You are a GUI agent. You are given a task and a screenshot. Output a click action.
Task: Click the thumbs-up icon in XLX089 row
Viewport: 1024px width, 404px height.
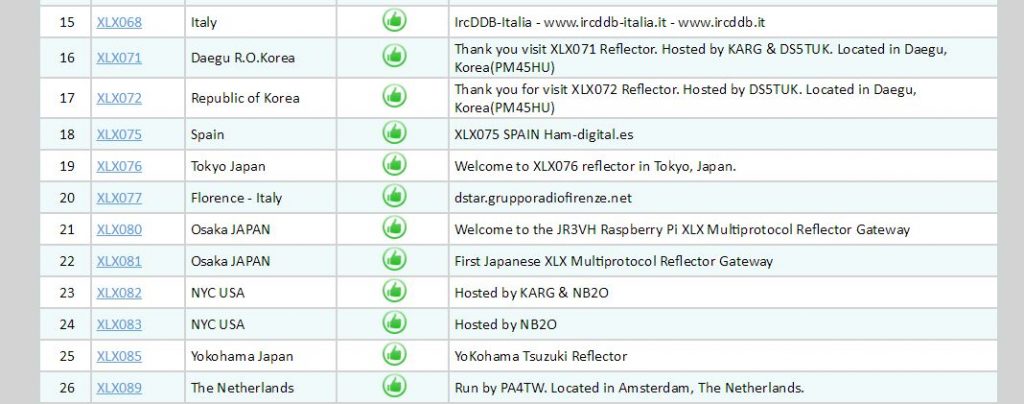point(394,386)
